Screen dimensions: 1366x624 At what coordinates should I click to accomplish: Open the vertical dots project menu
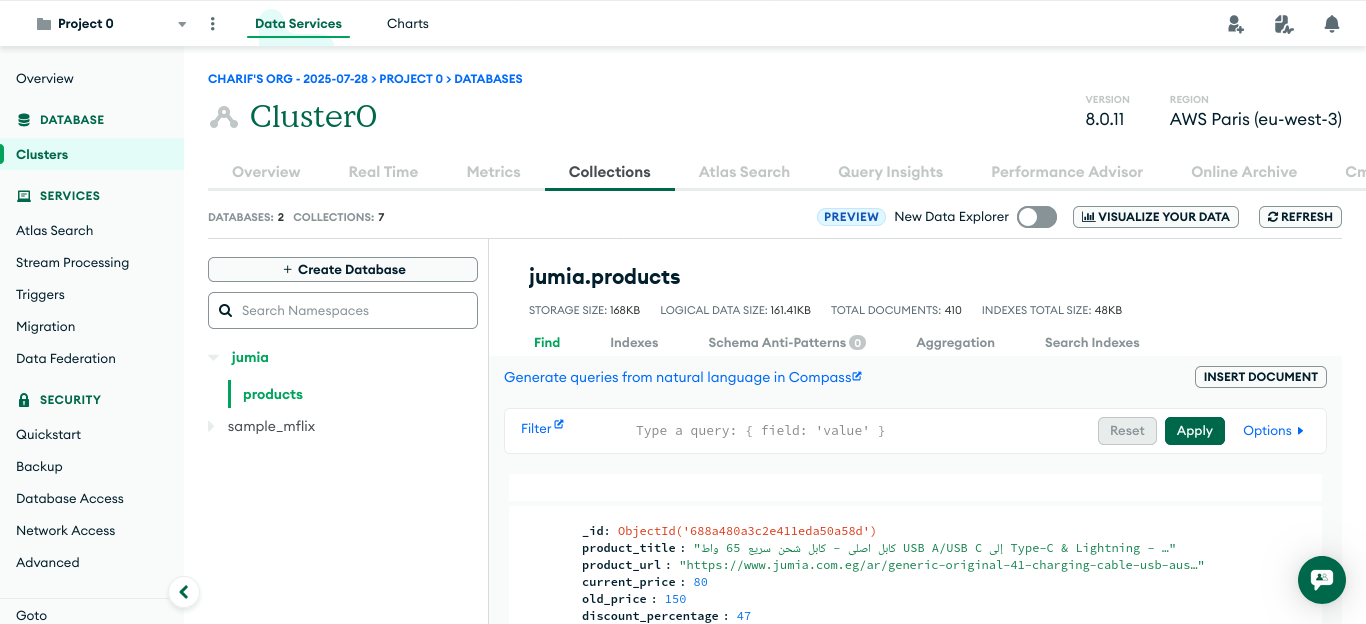(212, 24)
